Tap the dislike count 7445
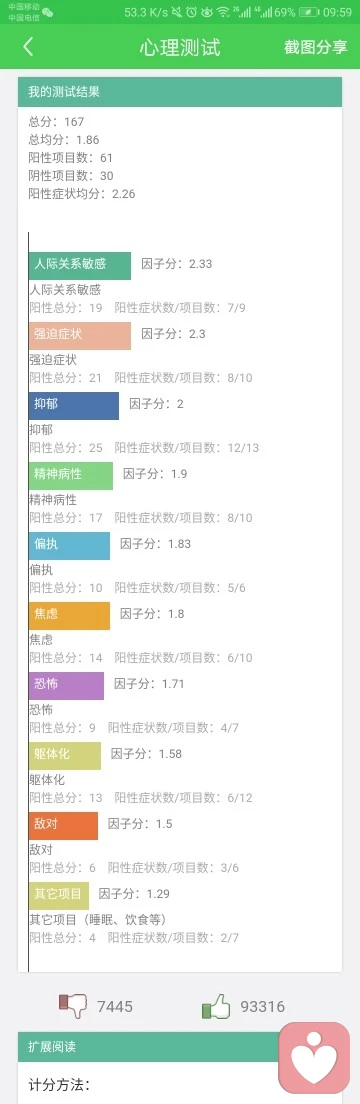 (x=115, y=1007)
